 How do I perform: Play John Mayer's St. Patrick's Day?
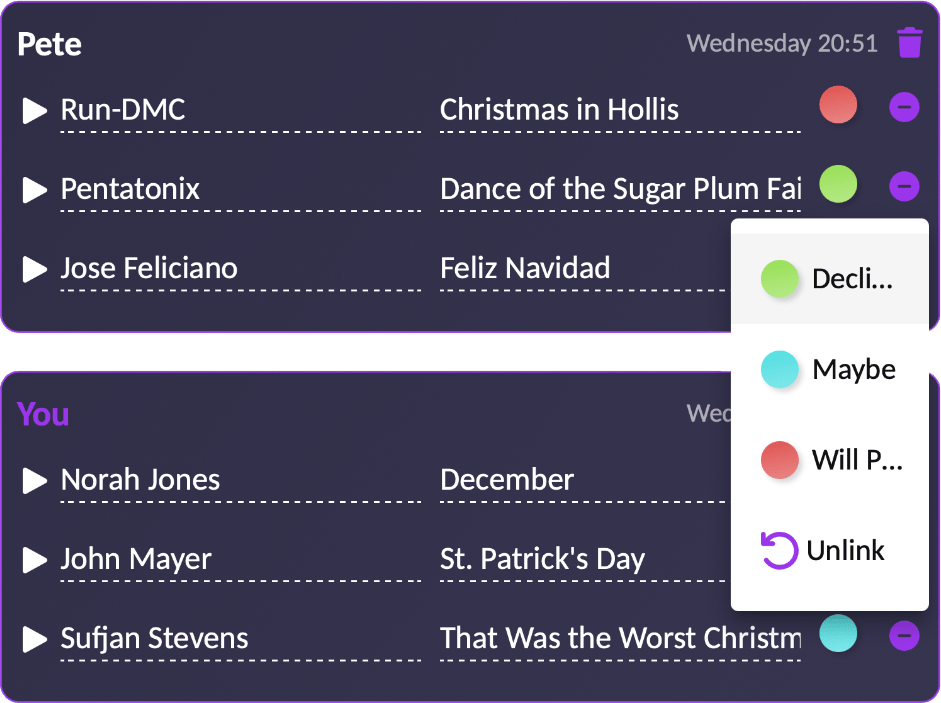point(35,559)
